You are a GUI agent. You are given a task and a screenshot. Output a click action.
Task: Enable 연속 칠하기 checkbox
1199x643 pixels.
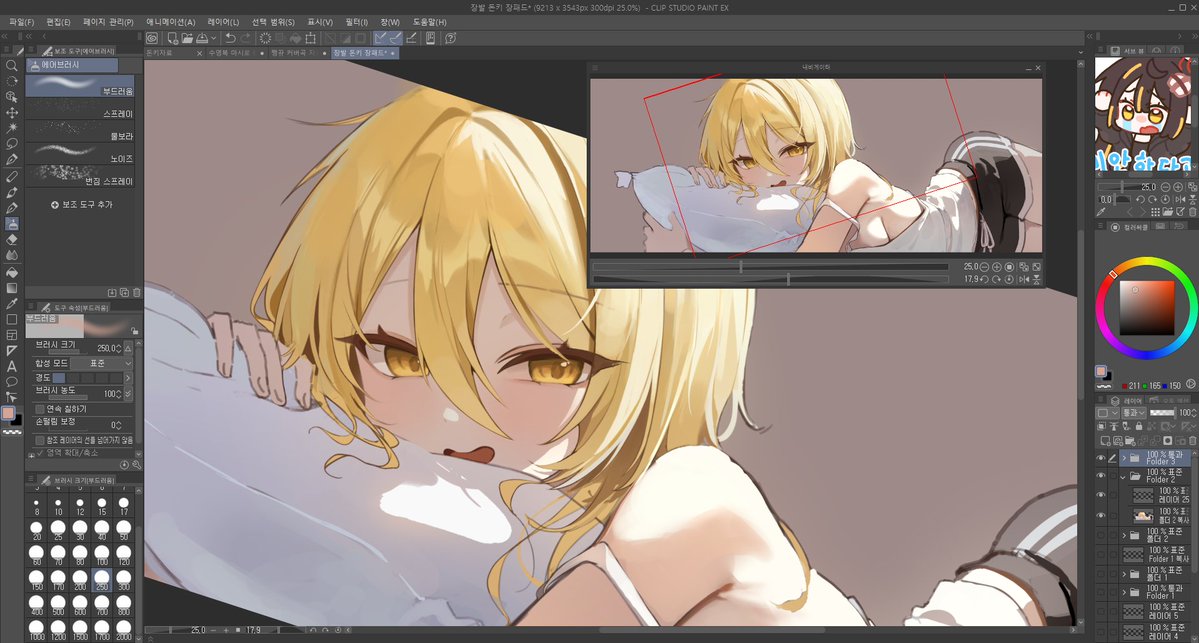[x=40, y=409]
